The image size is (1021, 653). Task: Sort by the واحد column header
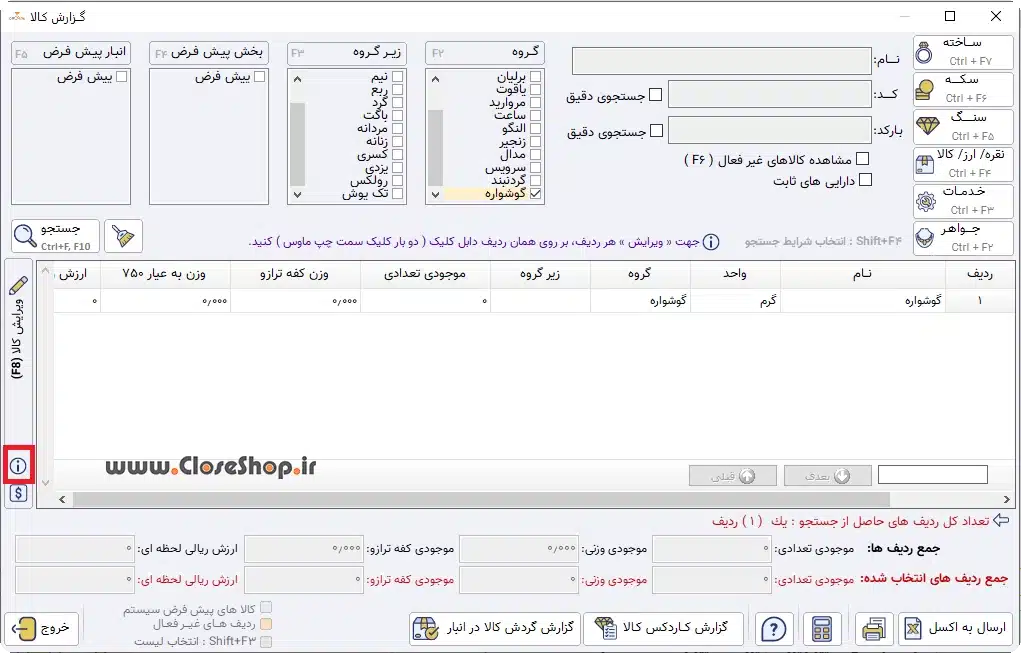tap(735, 274)
